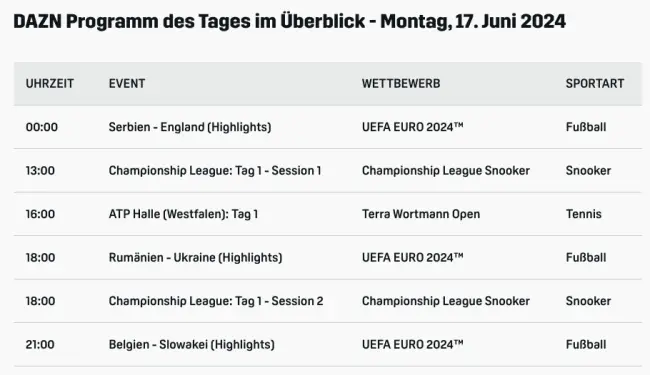Click the UHRZEIT column header

pyautogui.click(x=50, y=84)
